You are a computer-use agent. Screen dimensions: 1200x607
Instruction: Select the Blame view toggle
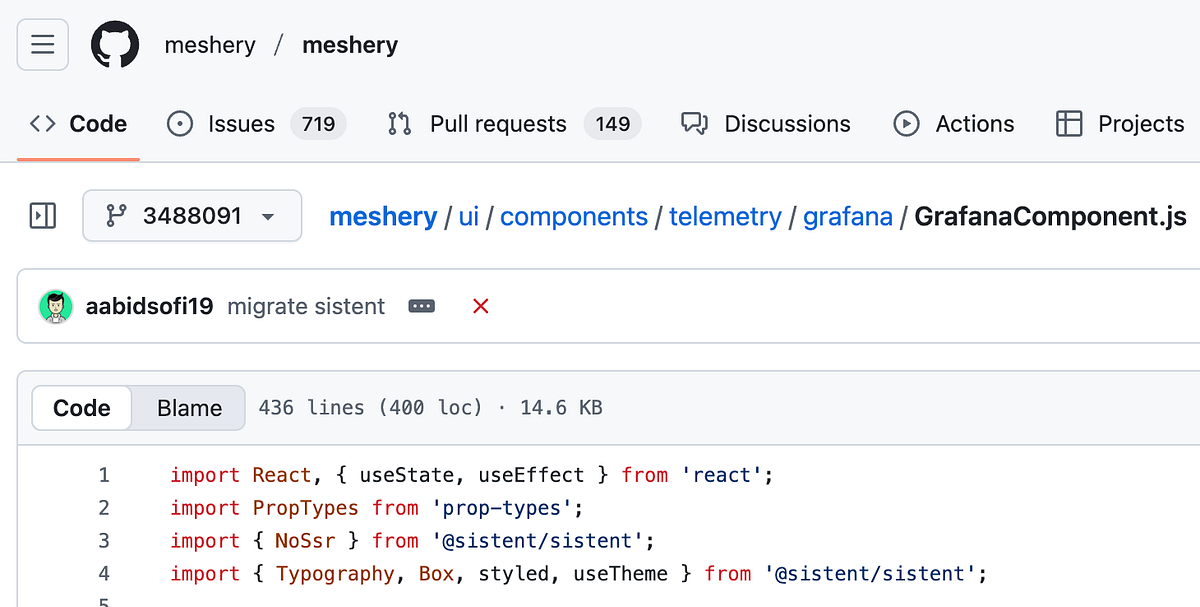point(189,408)
